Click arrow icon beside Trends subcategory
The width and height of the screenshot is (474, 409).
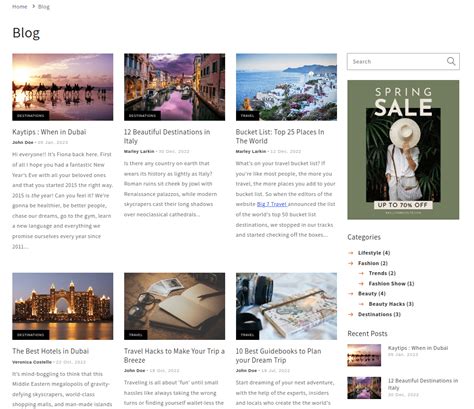coord(361,273)
